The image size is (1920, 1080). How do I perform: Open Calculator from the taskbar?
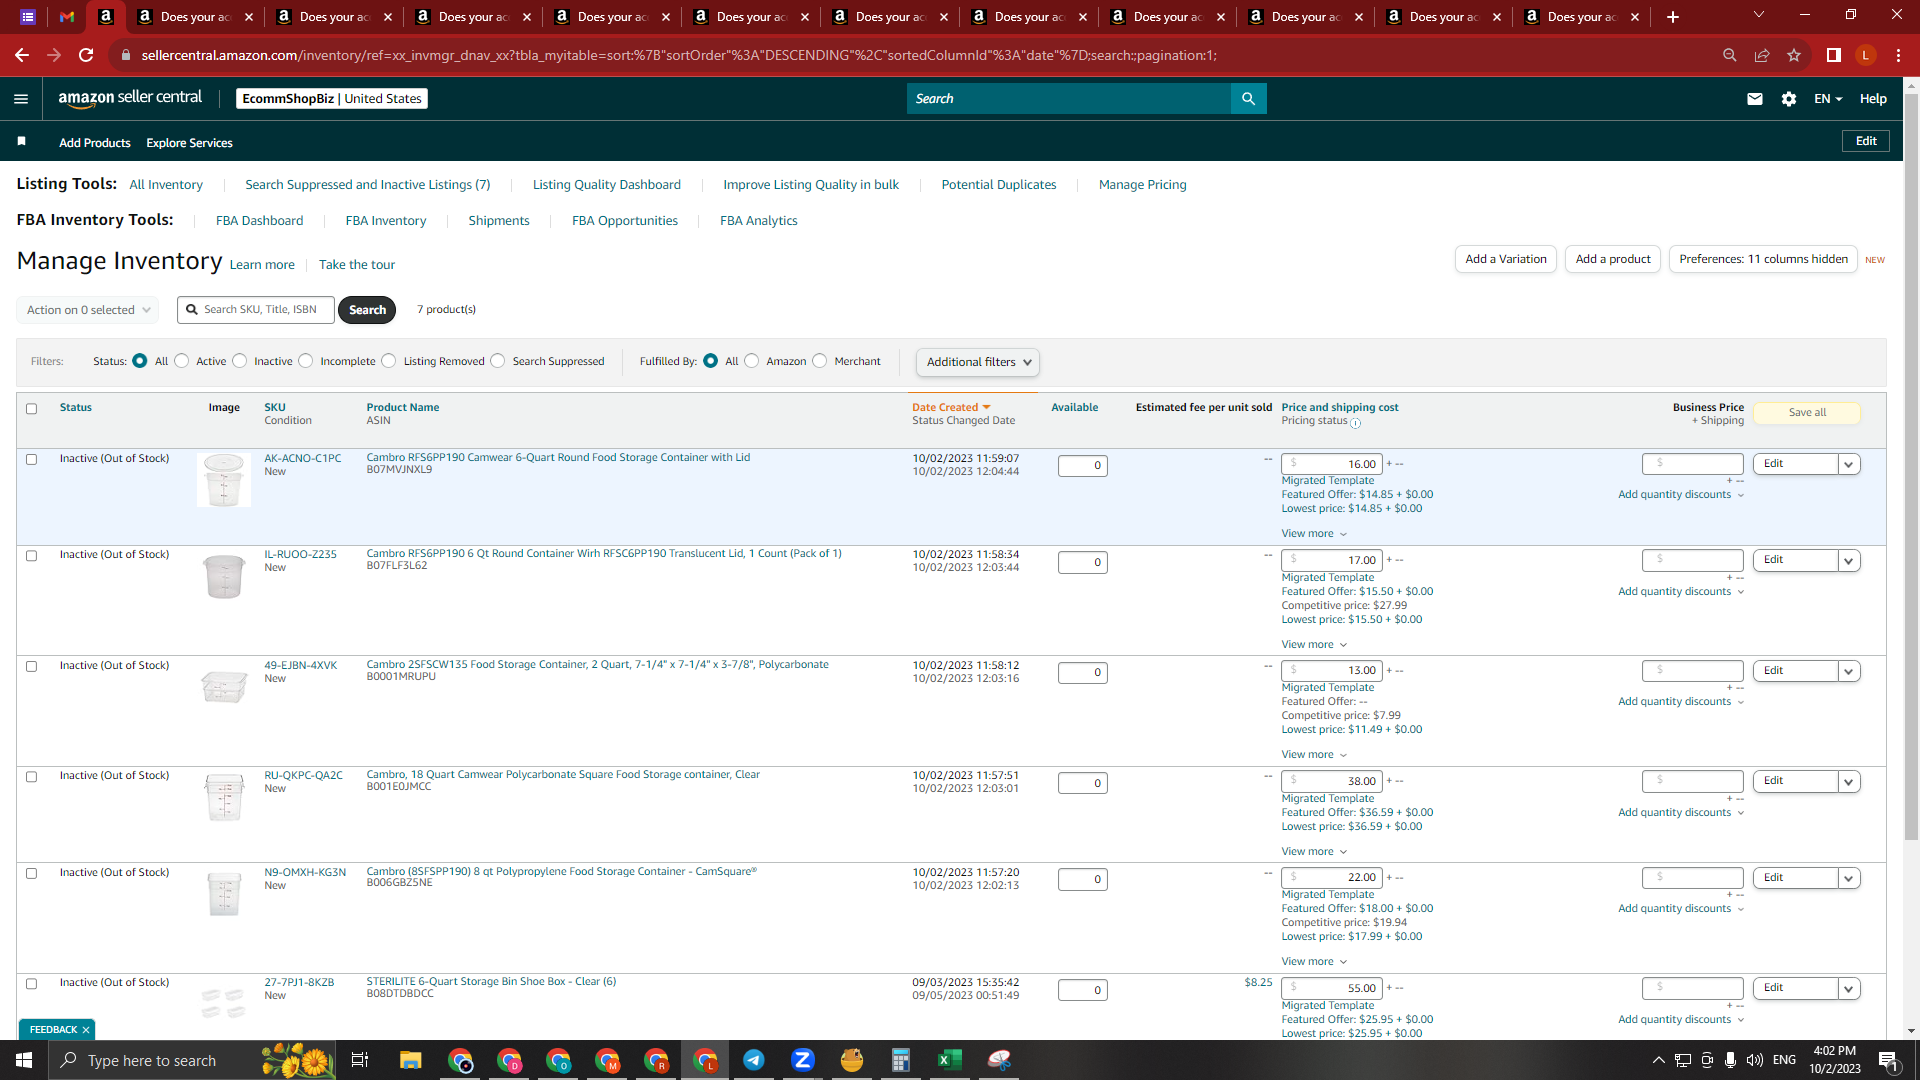[x=901, y=1060]
